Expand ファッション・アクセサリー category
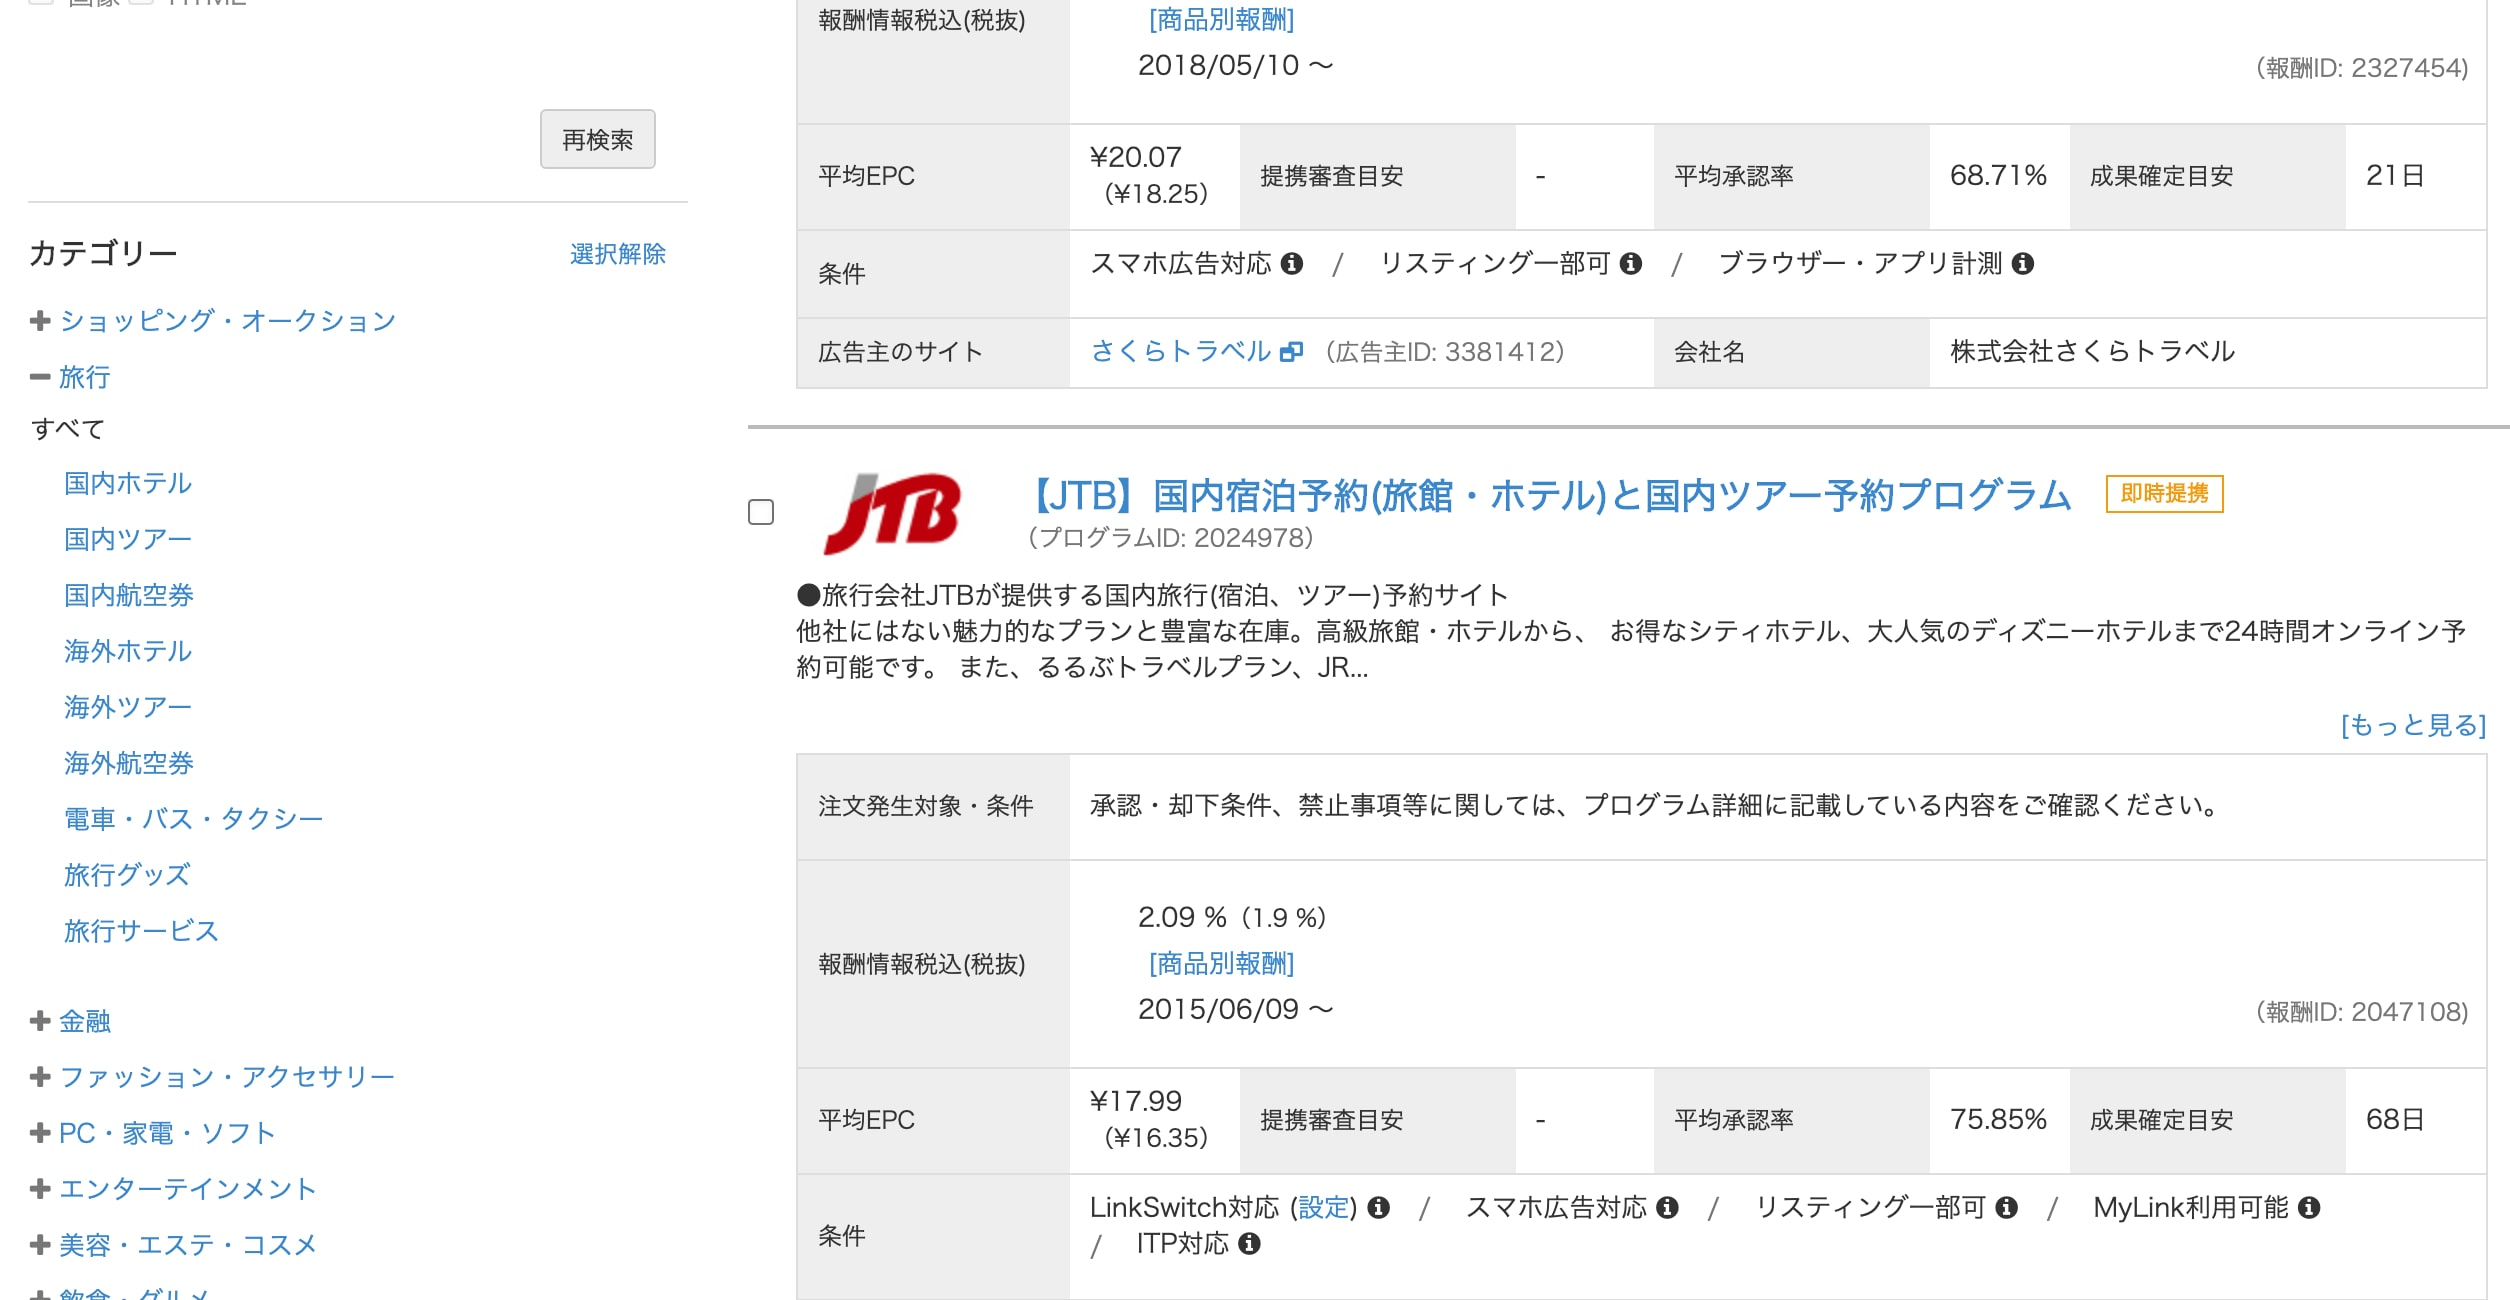2510x1300 pixels. tap(40, 1076)
